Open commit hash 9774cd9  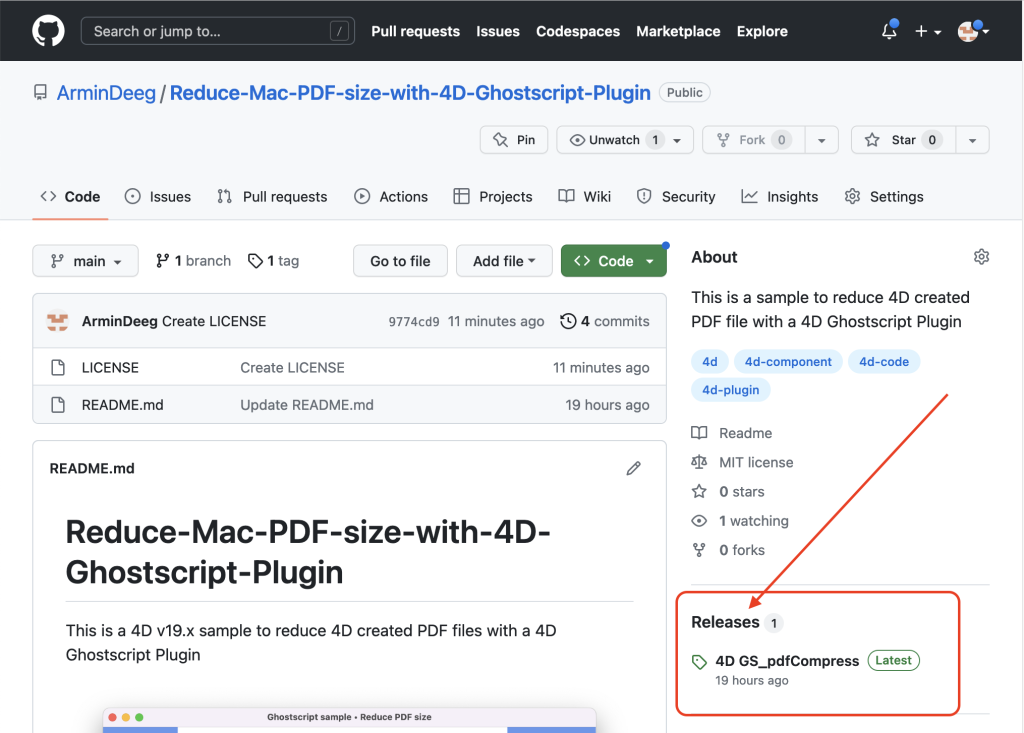414,321
